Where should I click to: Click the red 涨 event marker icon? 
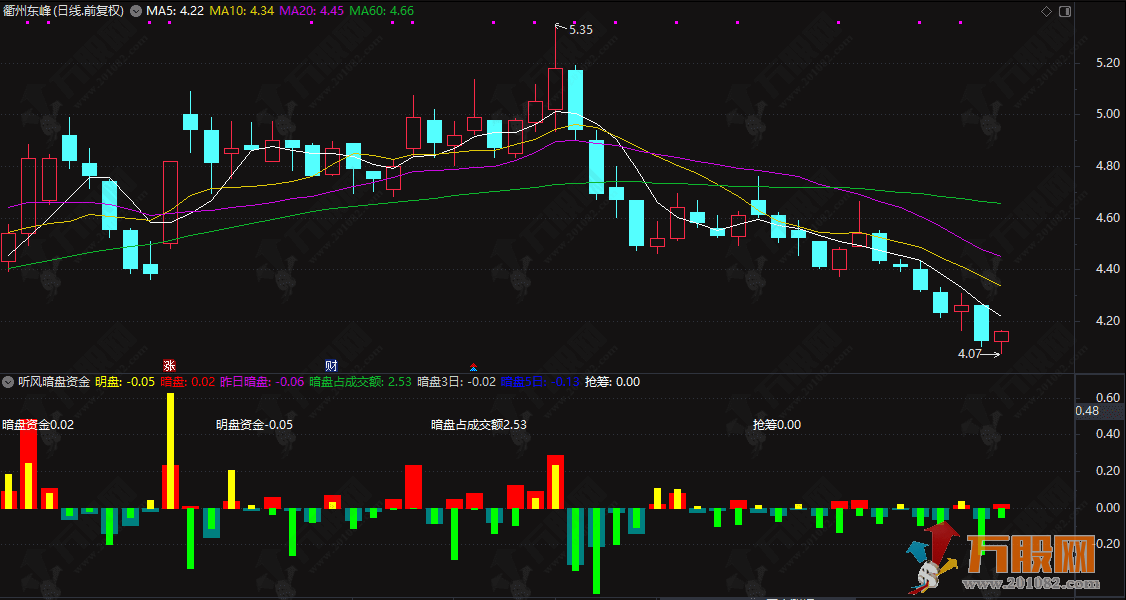(x=170, y=365)
